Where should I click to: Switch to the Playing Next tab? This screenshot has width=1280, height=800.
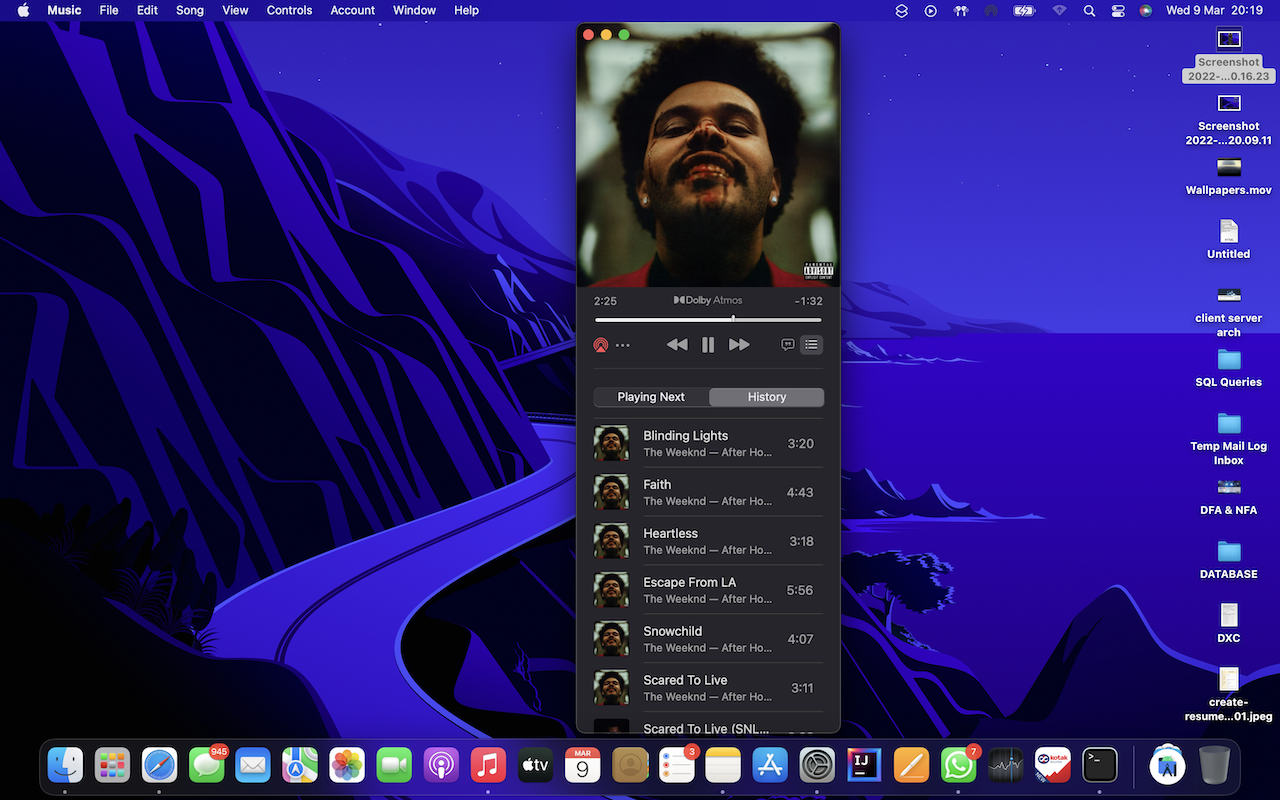pyautogui.click(x=651, y=397)
